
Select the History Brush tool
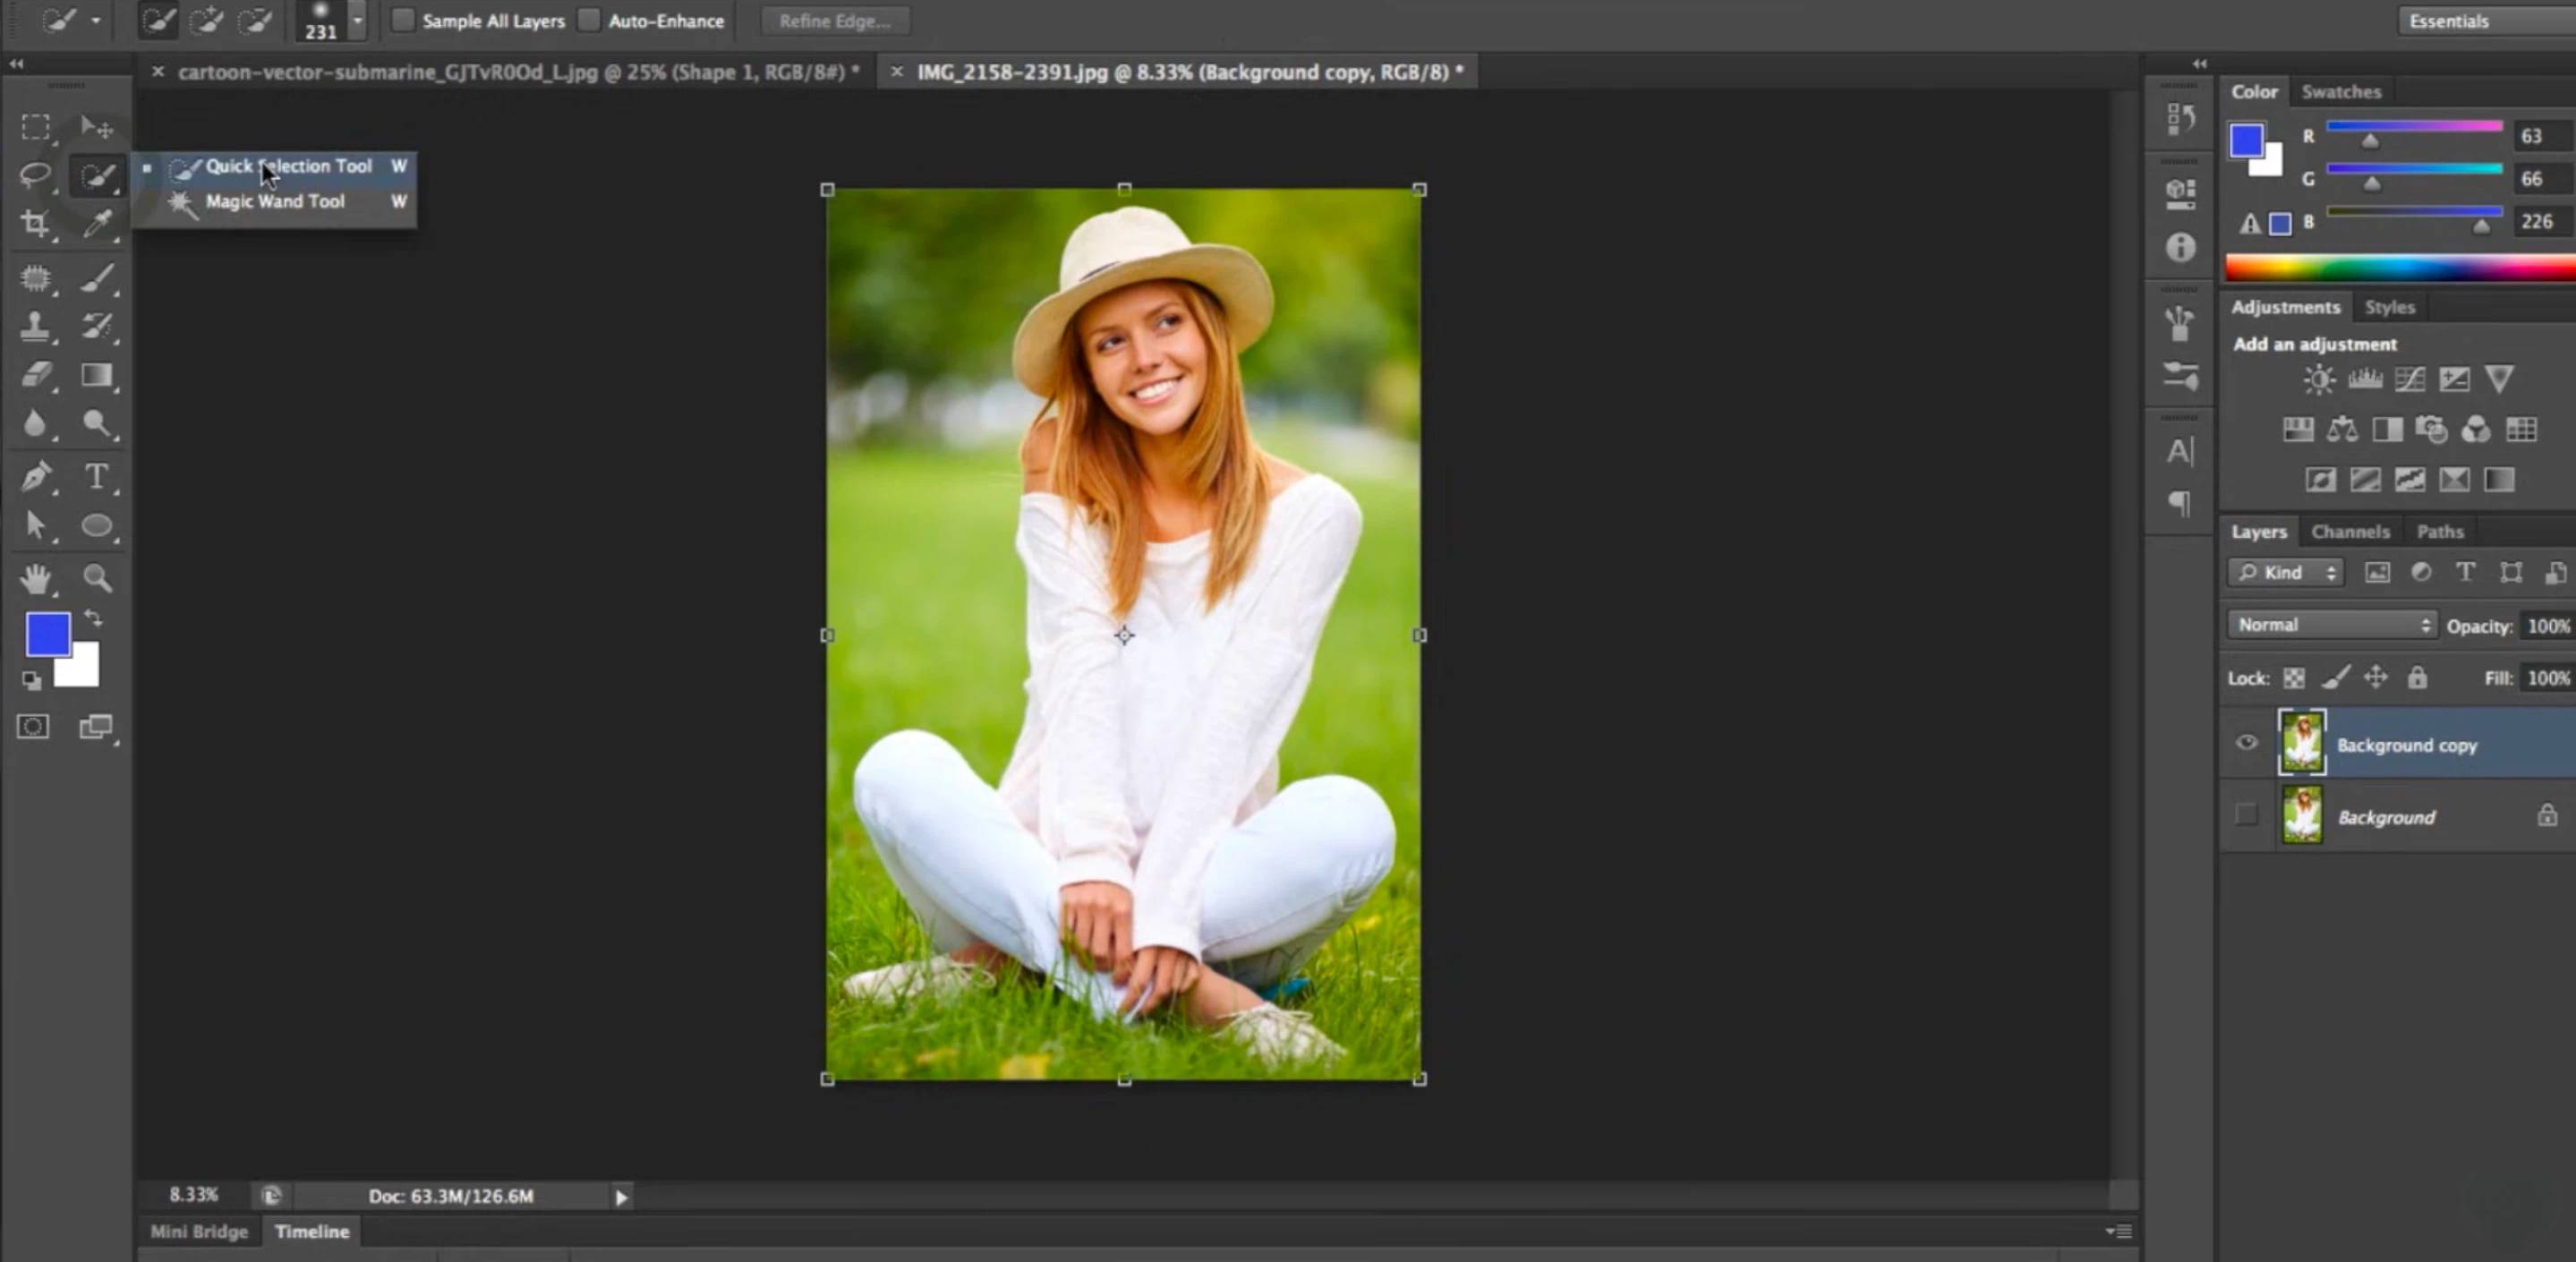tap(97, 327)
